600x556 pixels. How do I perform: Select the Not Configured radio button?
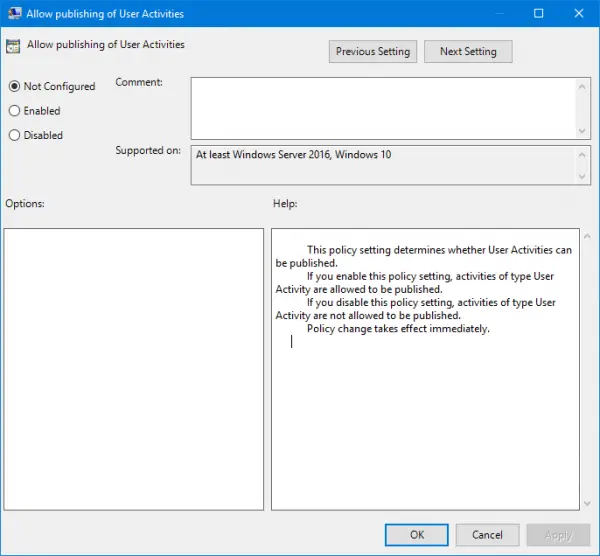[x=14, y=86]
